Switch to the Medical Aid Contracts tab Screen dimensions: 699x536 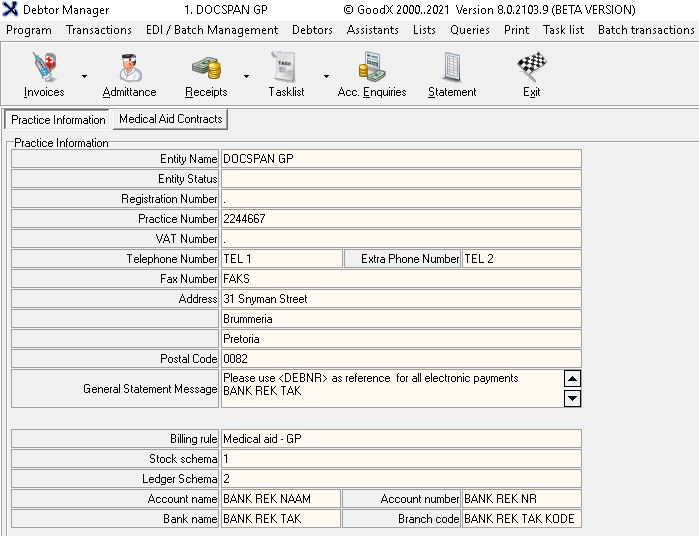(x=170, y=119)
